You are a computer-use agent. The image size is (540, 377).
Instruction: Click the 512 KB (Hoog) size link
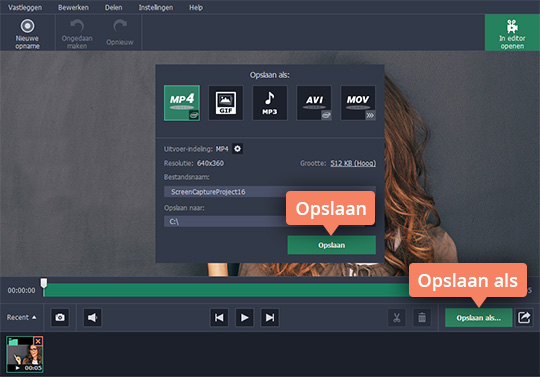[353, 163]
